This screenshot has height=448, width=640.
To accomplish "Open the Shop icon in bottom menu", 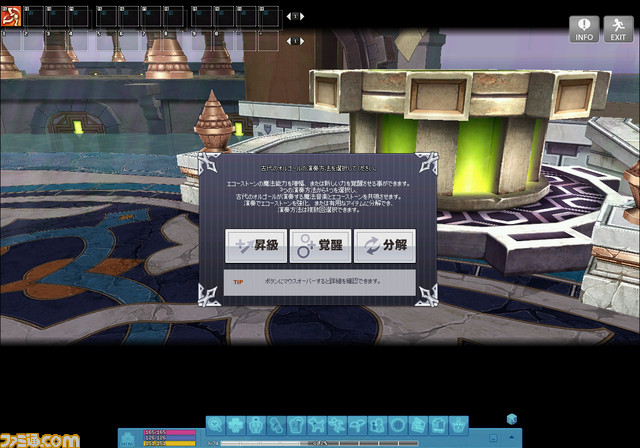I will tap(438, 425).
